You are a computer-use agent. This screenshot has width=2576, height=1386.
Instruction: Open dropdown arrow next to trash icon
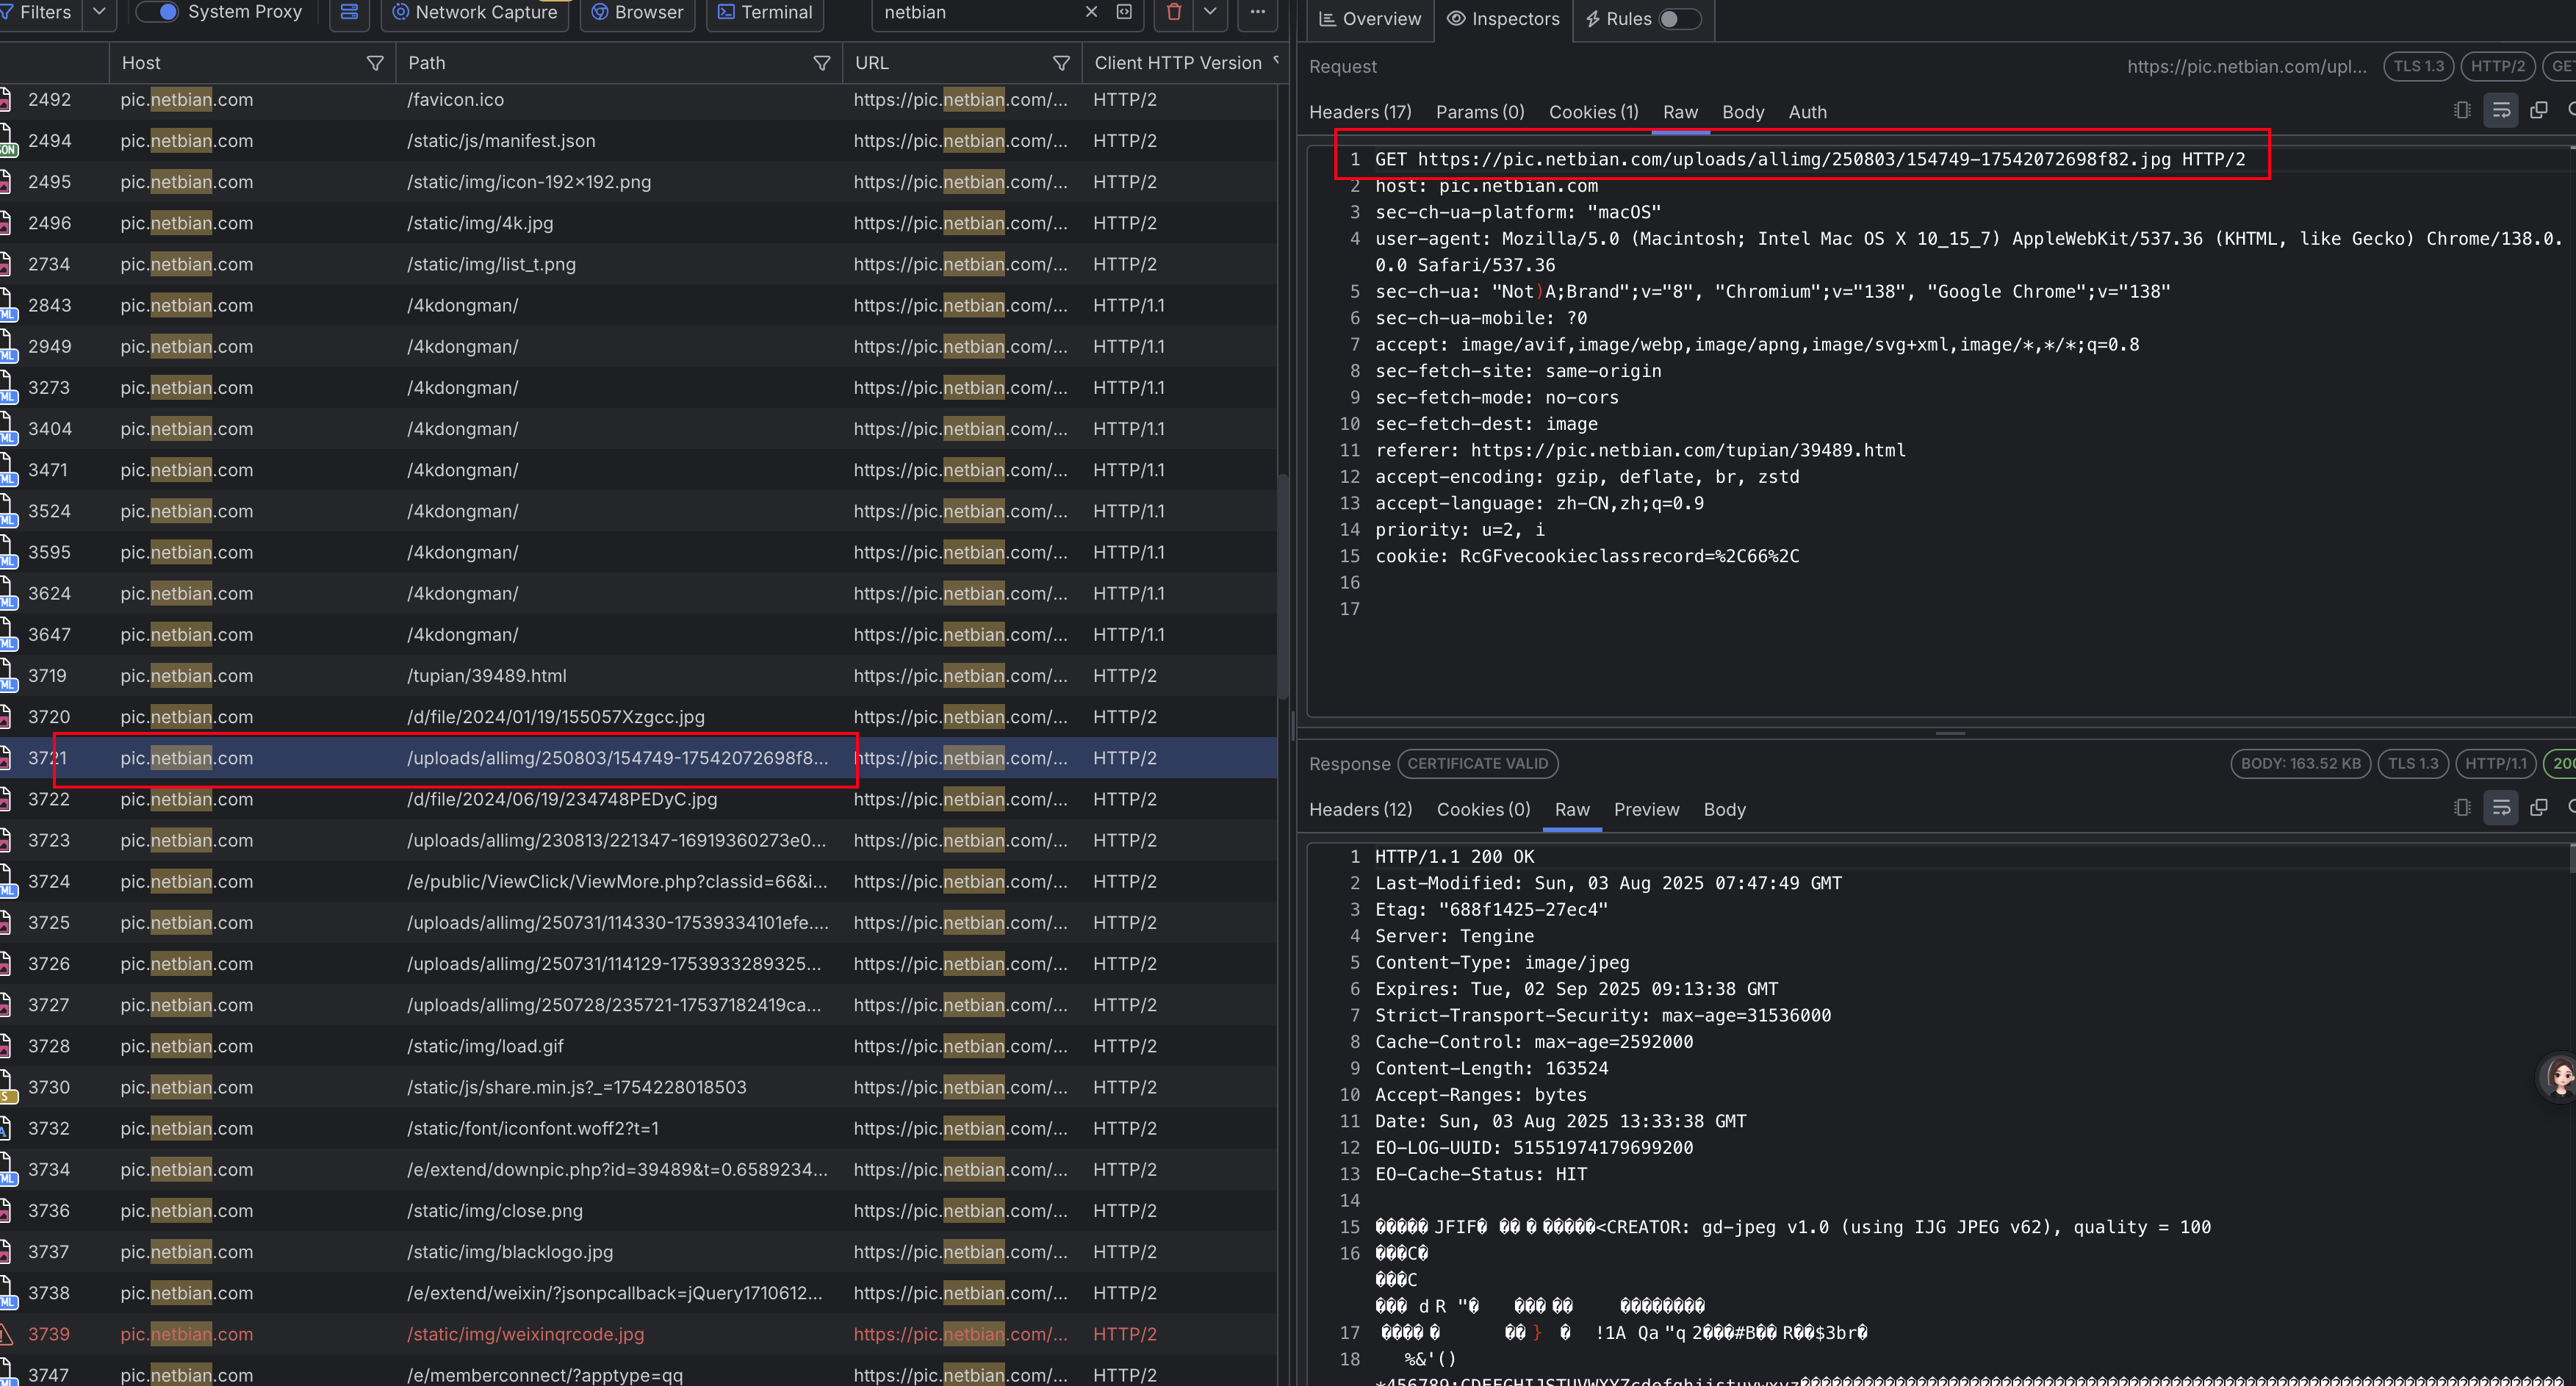point(1210,12)
